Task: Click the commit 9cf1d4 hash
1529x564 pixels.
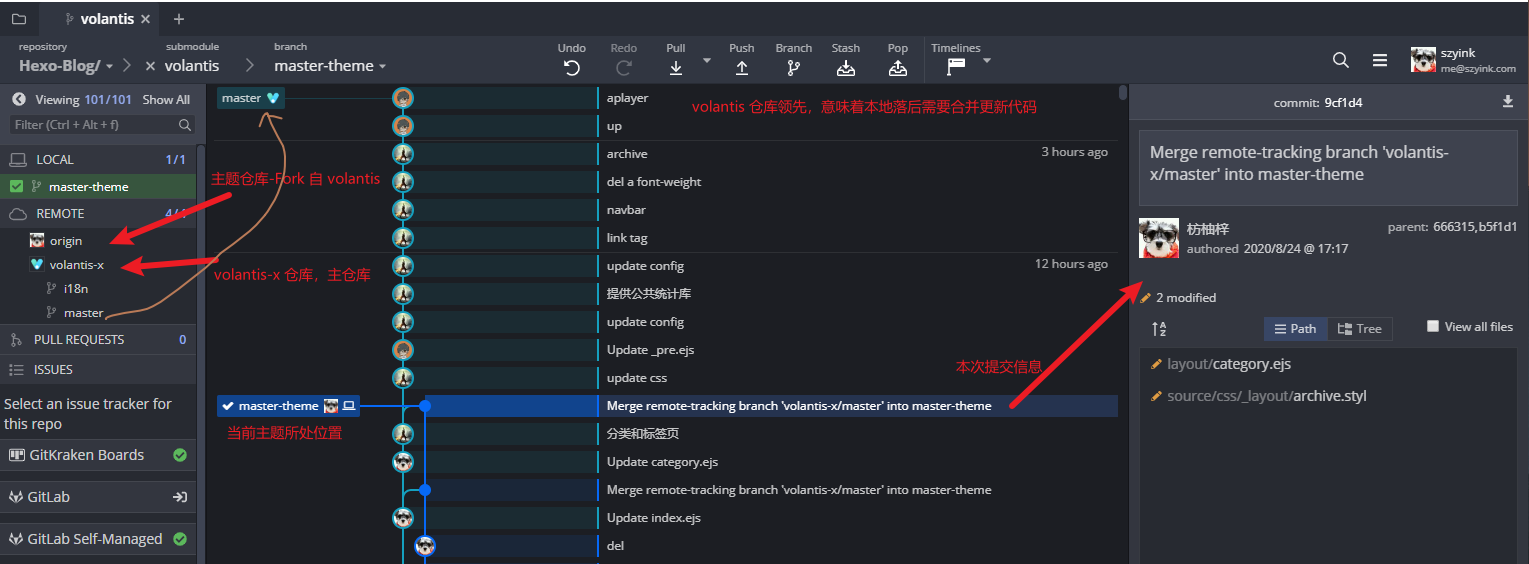Action: tap(1343, 102)
